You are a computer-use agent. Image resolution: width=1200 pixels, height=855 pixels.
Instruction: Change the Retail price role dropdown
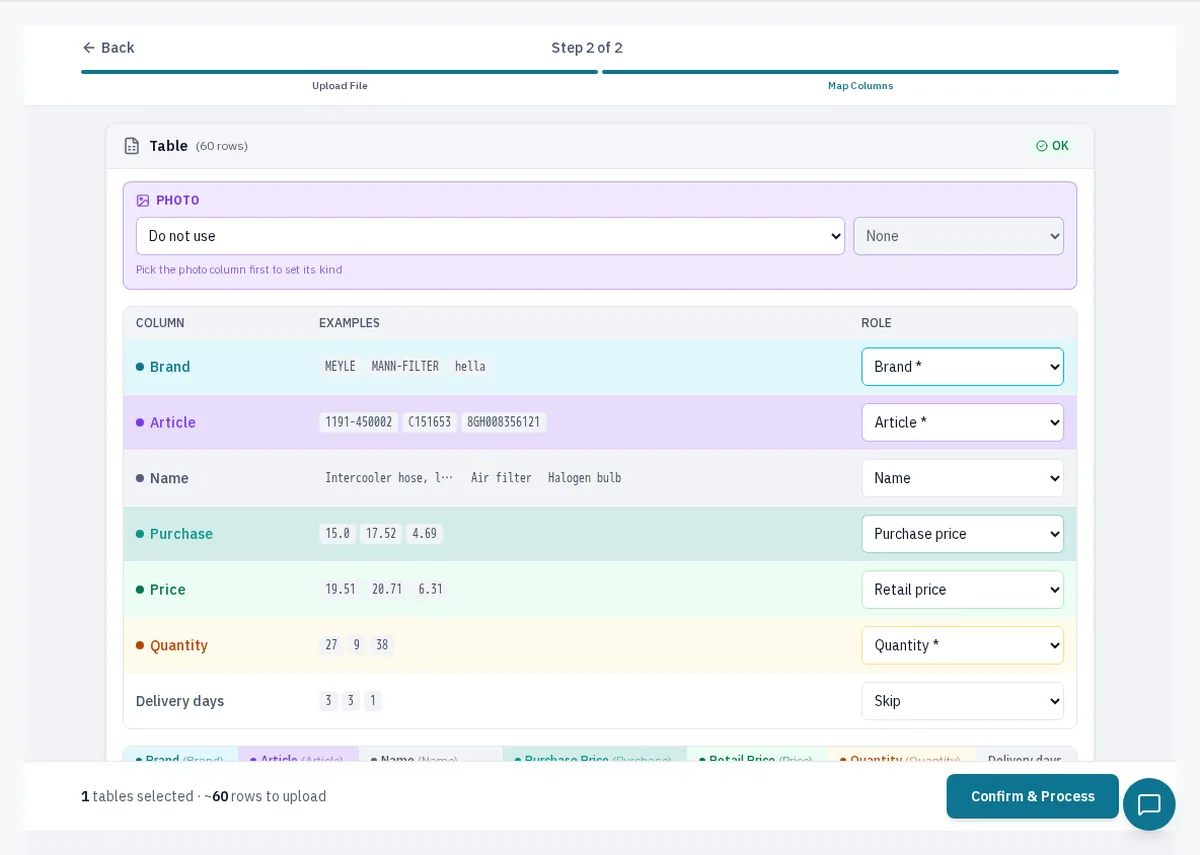click(x=962, y=590)
